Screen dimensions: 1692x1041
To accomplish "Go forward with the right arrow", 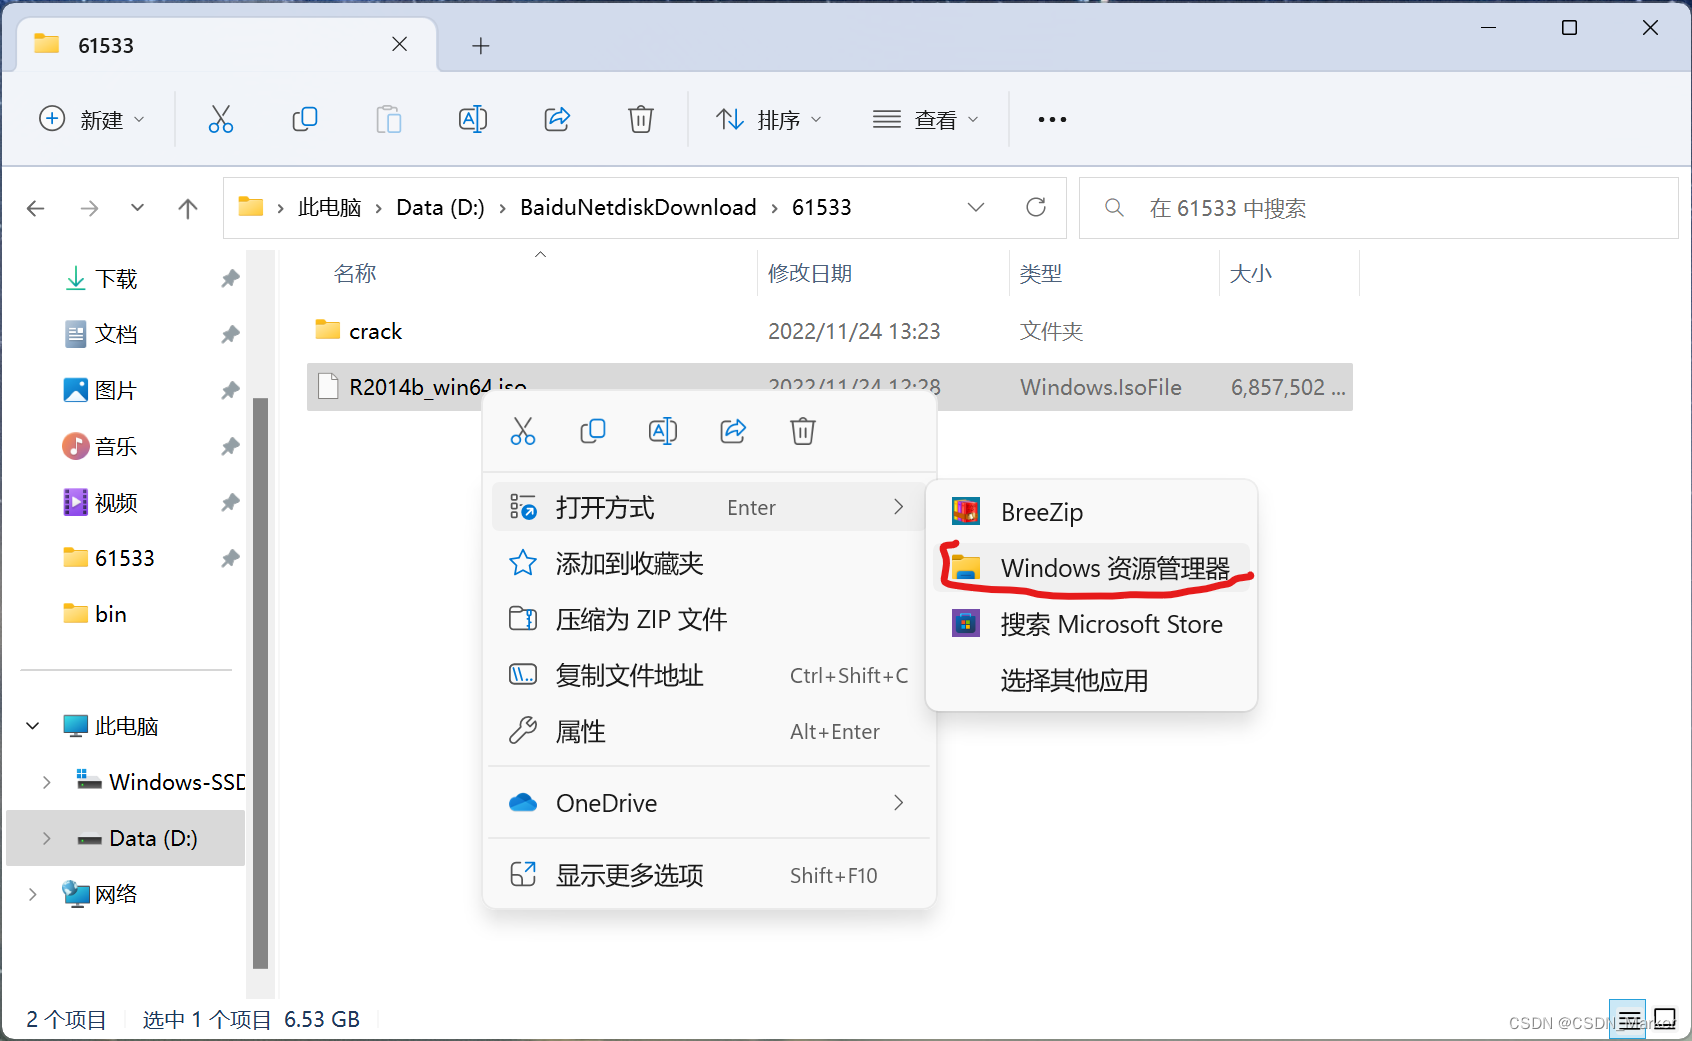I will 90,208.
